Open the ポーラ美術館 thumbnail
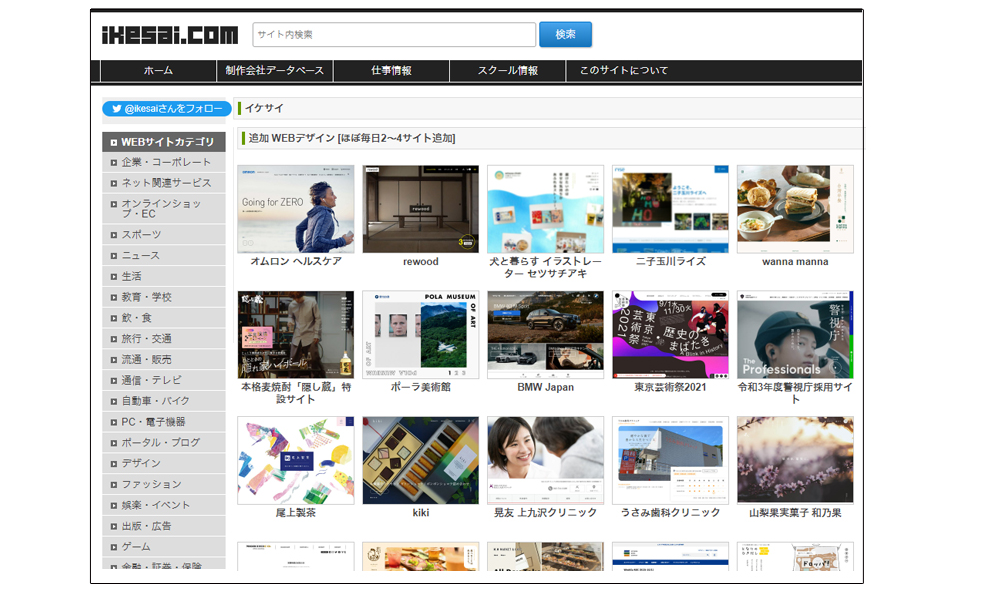The width and height of the screenshot is (1000, 589). (x=420, y=335)
